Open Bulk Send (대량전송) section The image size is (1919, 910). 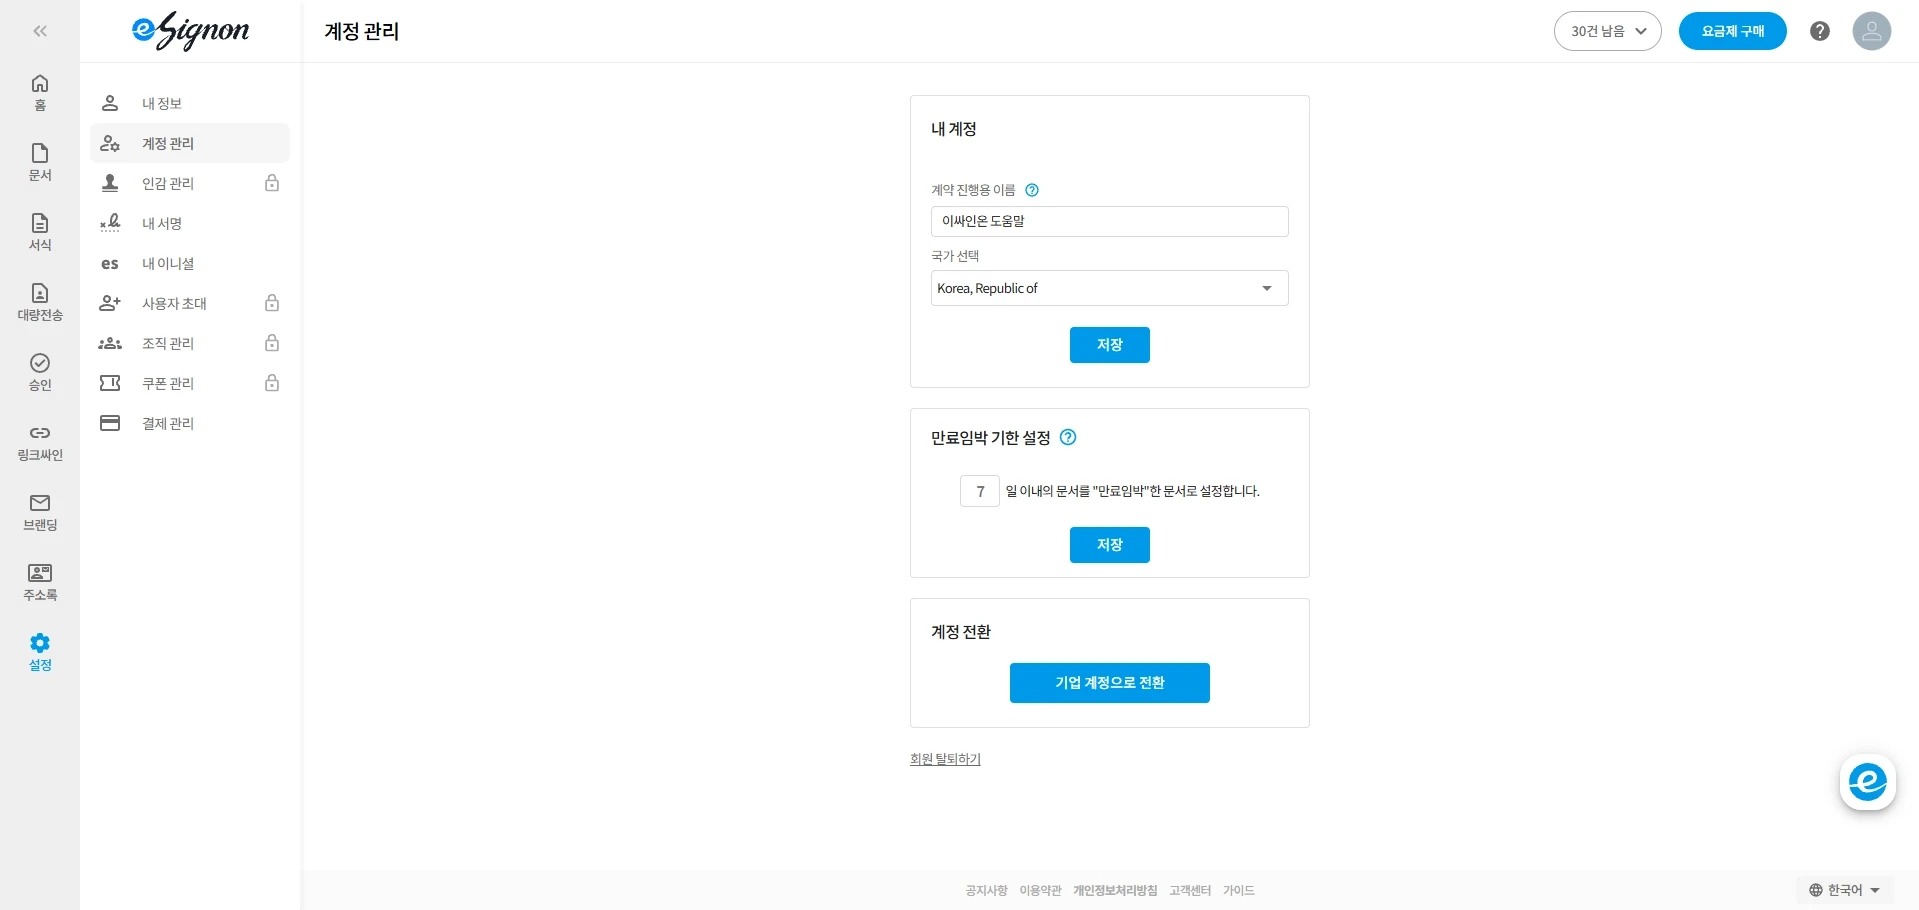40,302
